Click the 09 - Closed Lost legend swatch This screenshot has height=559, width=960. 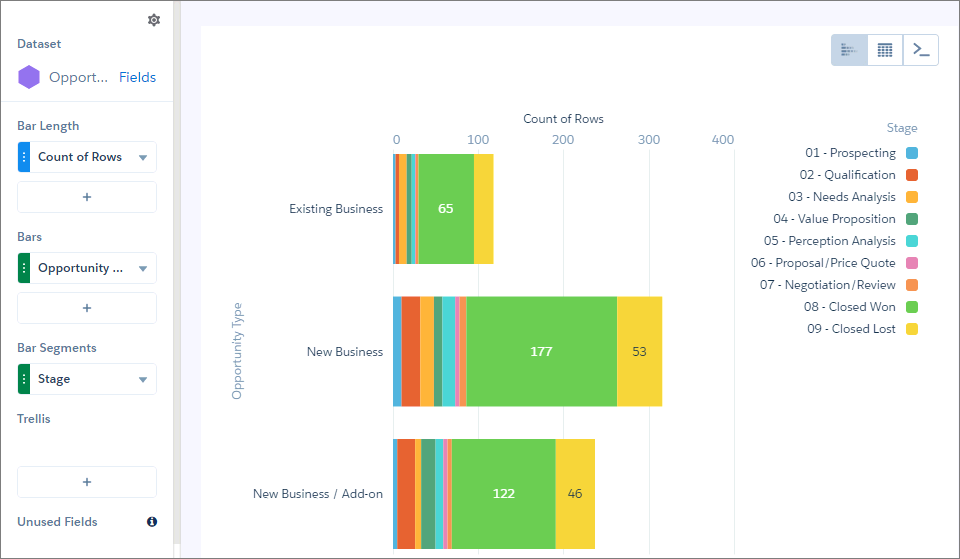coord(912,329)
